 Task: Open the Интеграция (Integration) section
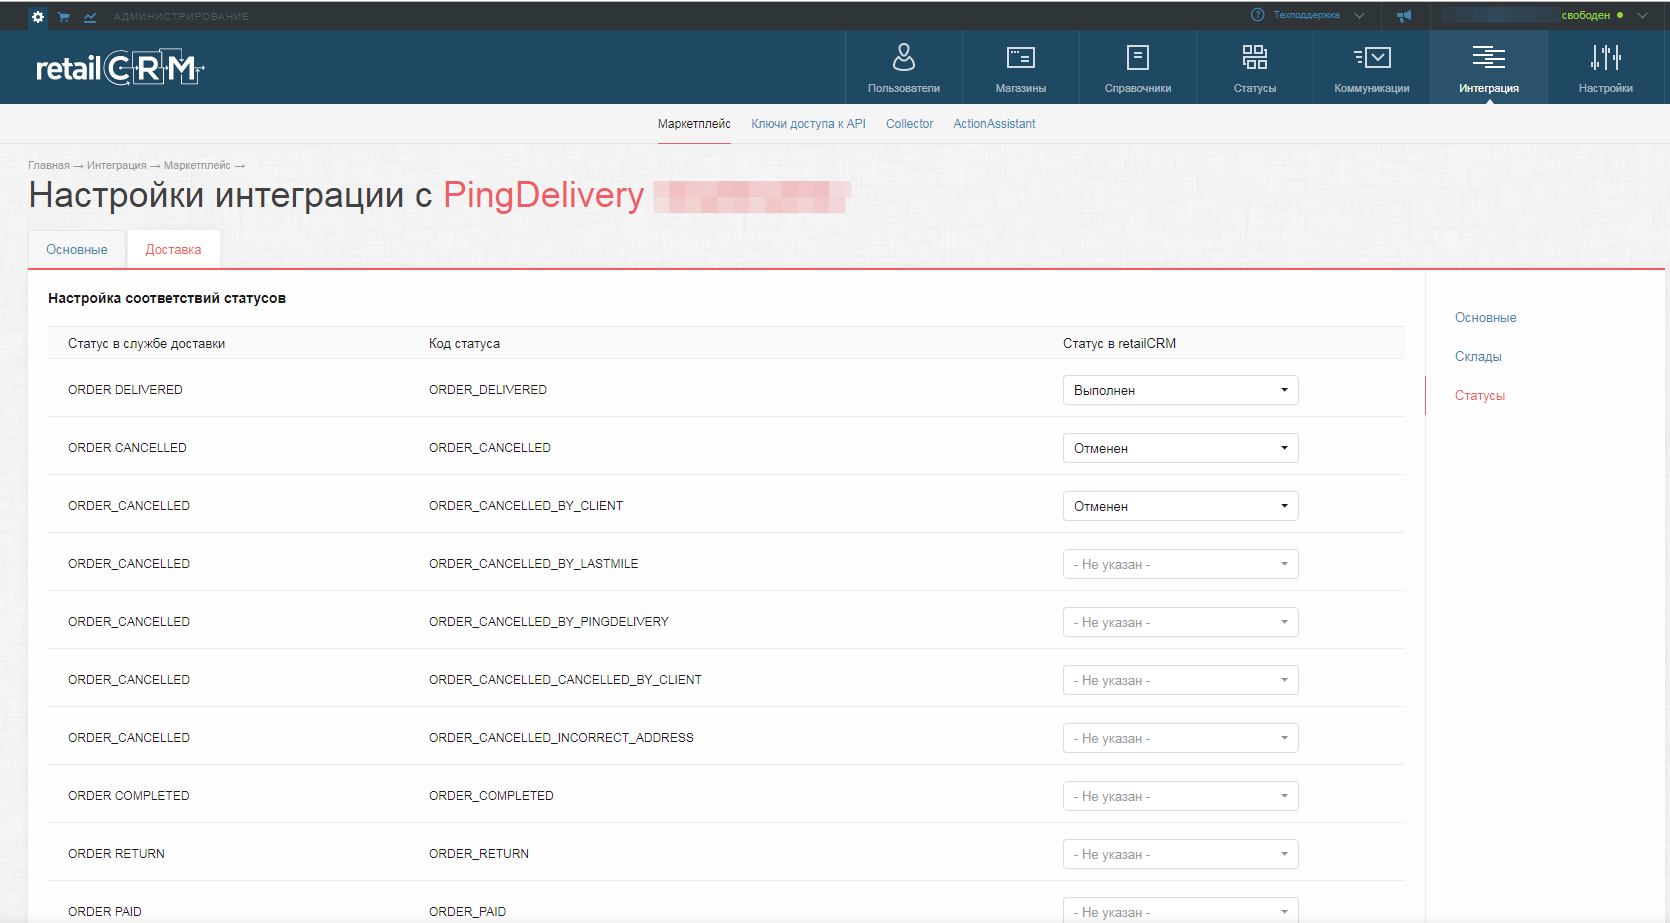click(x=1488, y=67)
